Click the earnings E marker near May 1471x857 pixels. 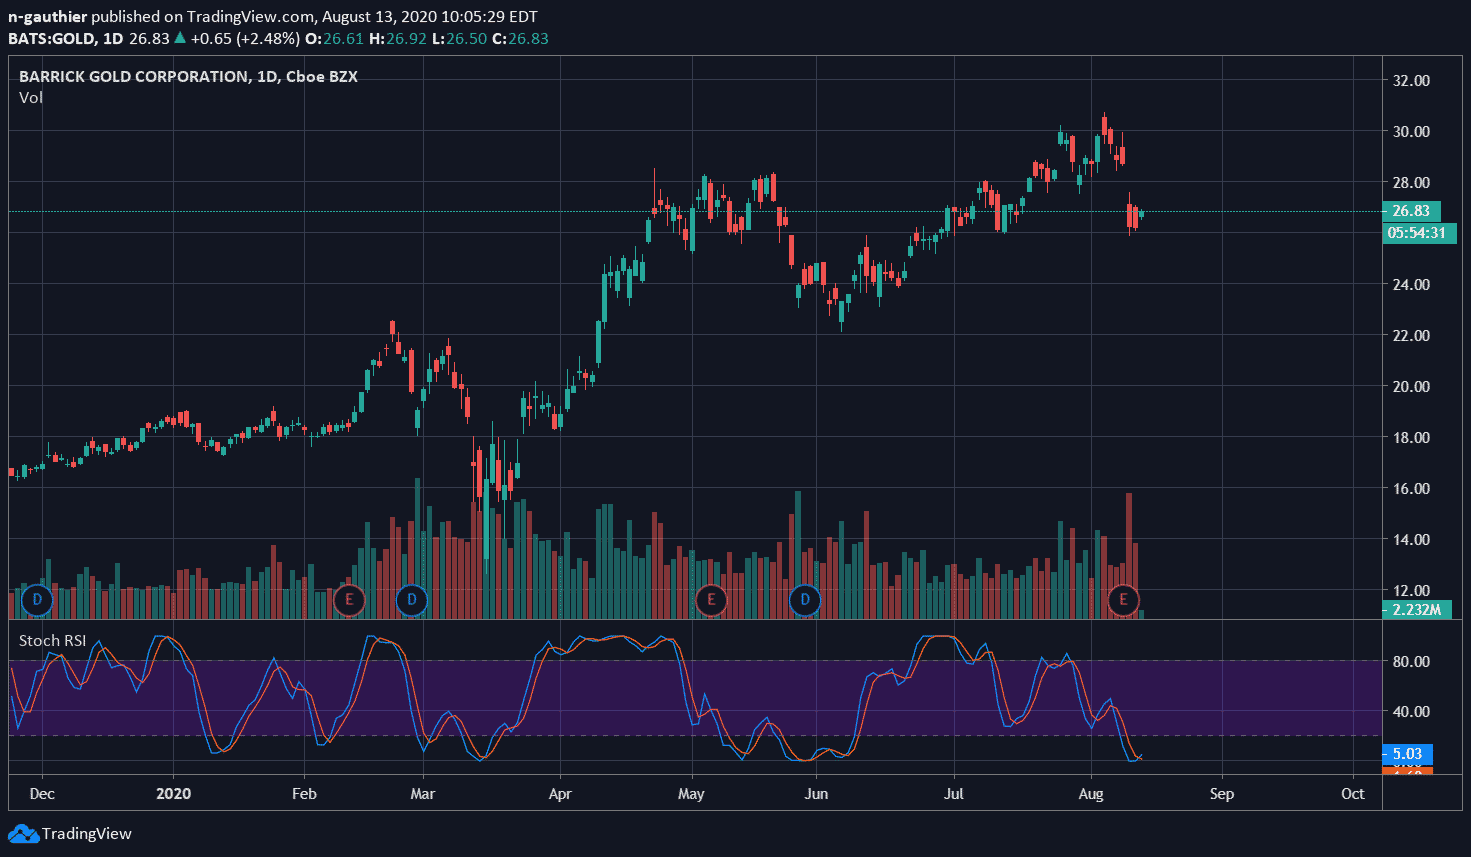click(x=711, y=600)
